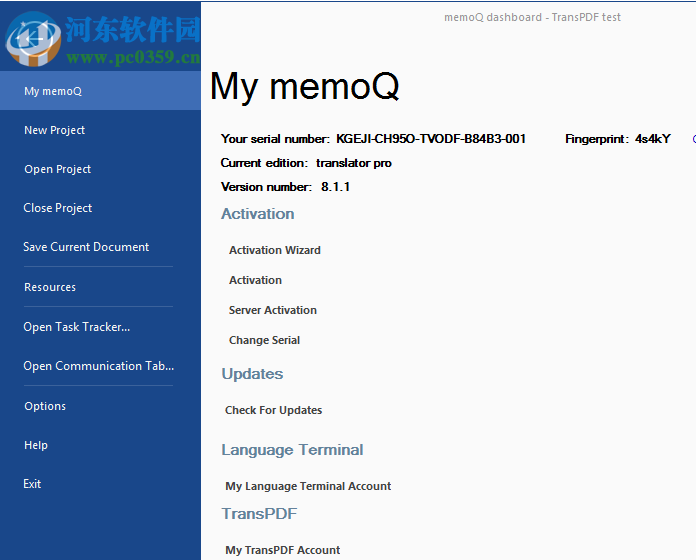Open the Options menu item

(45, 406)
